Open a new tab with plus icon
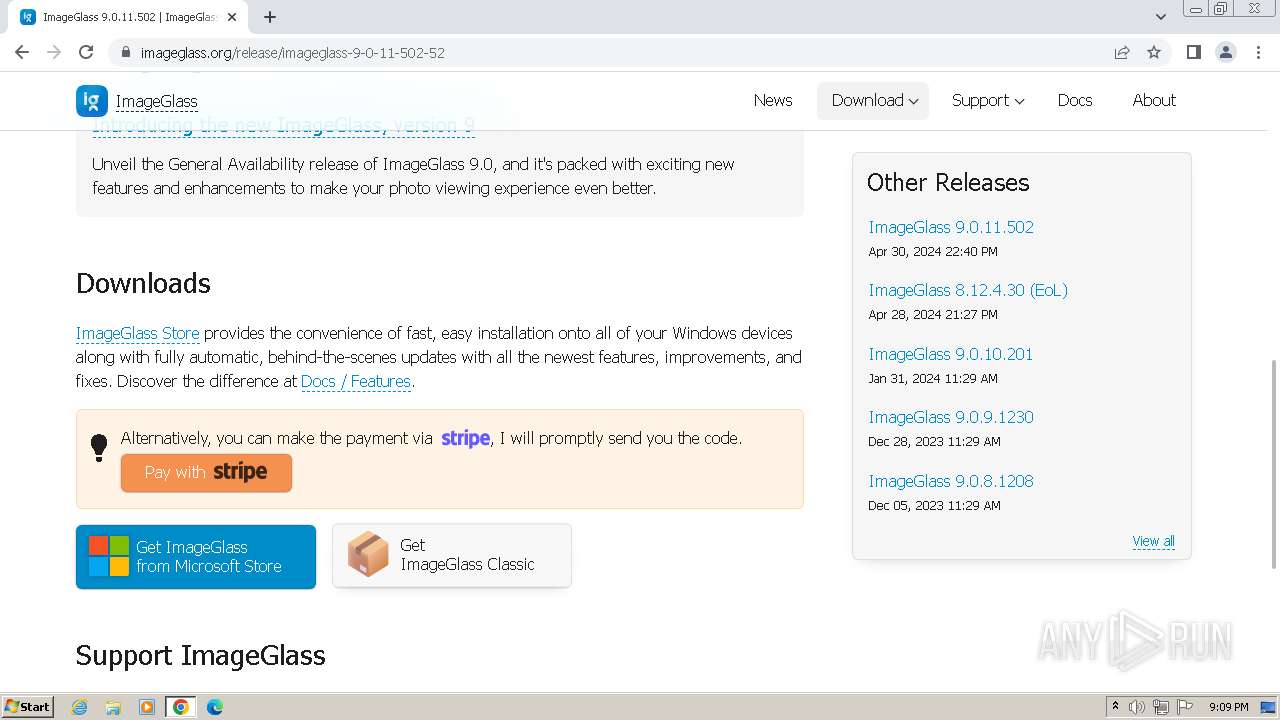The image size is (1280, 720). point(270,17)
